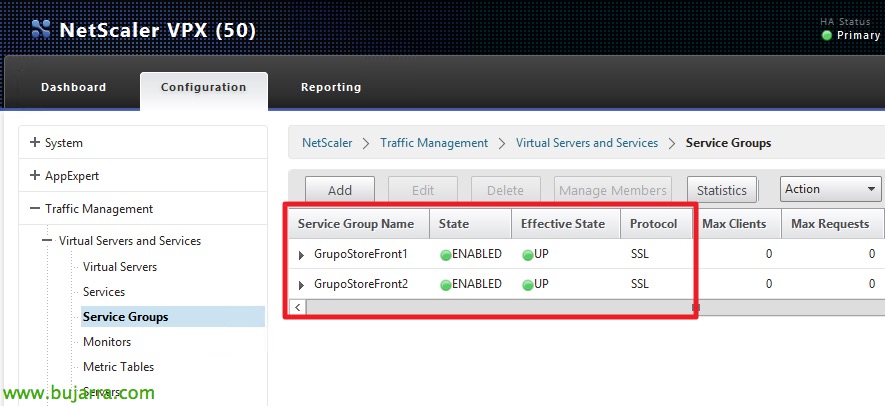
Task: Click Max Requests value for GrupoStoreFront1
Action: [871, 254]
